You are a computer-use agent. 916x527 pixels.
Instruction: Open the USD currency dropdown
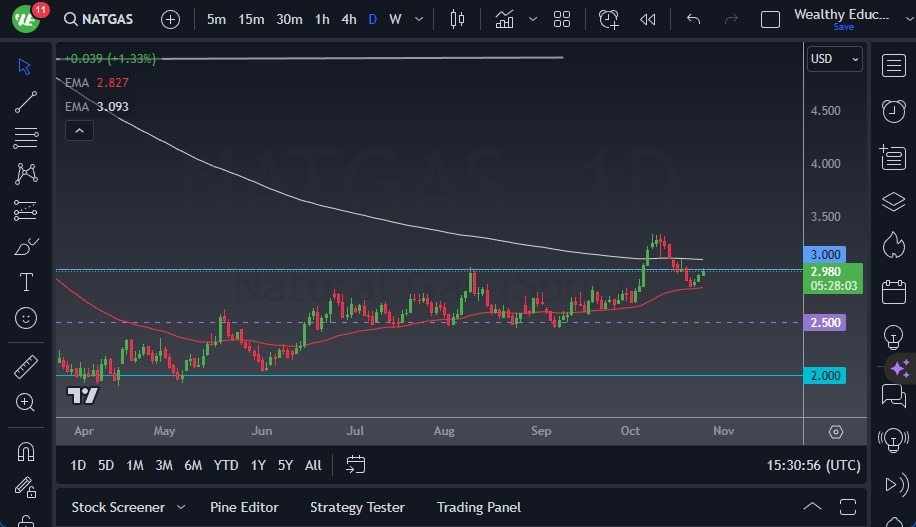click(x=834, y=59)
